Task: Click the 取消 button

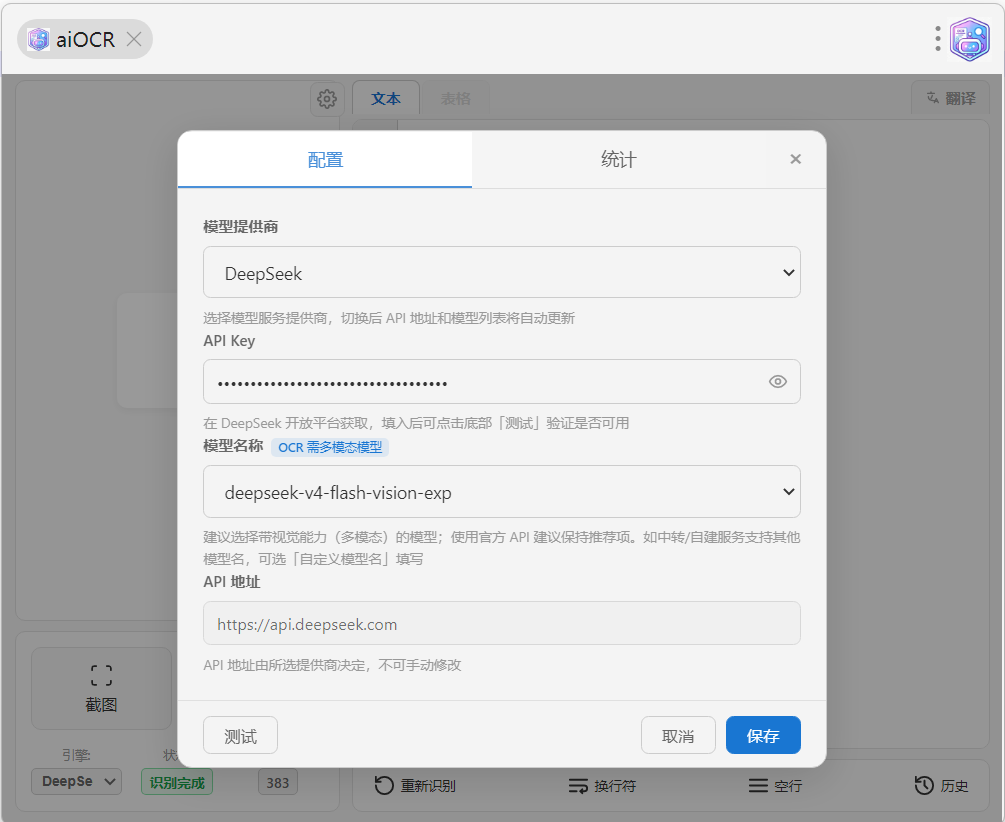Action: (x=678, y=735)
